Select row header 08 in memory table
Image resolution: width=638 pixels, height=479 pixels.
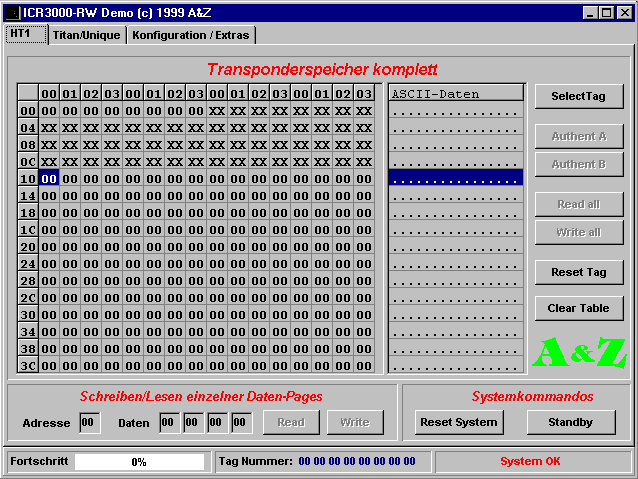28,145
